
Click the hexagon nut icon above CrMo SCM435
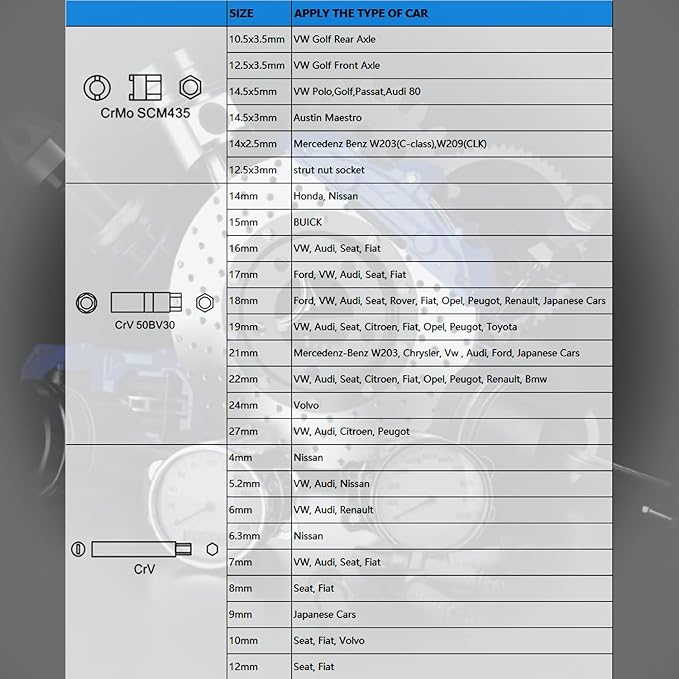click(x=189, y=87)
